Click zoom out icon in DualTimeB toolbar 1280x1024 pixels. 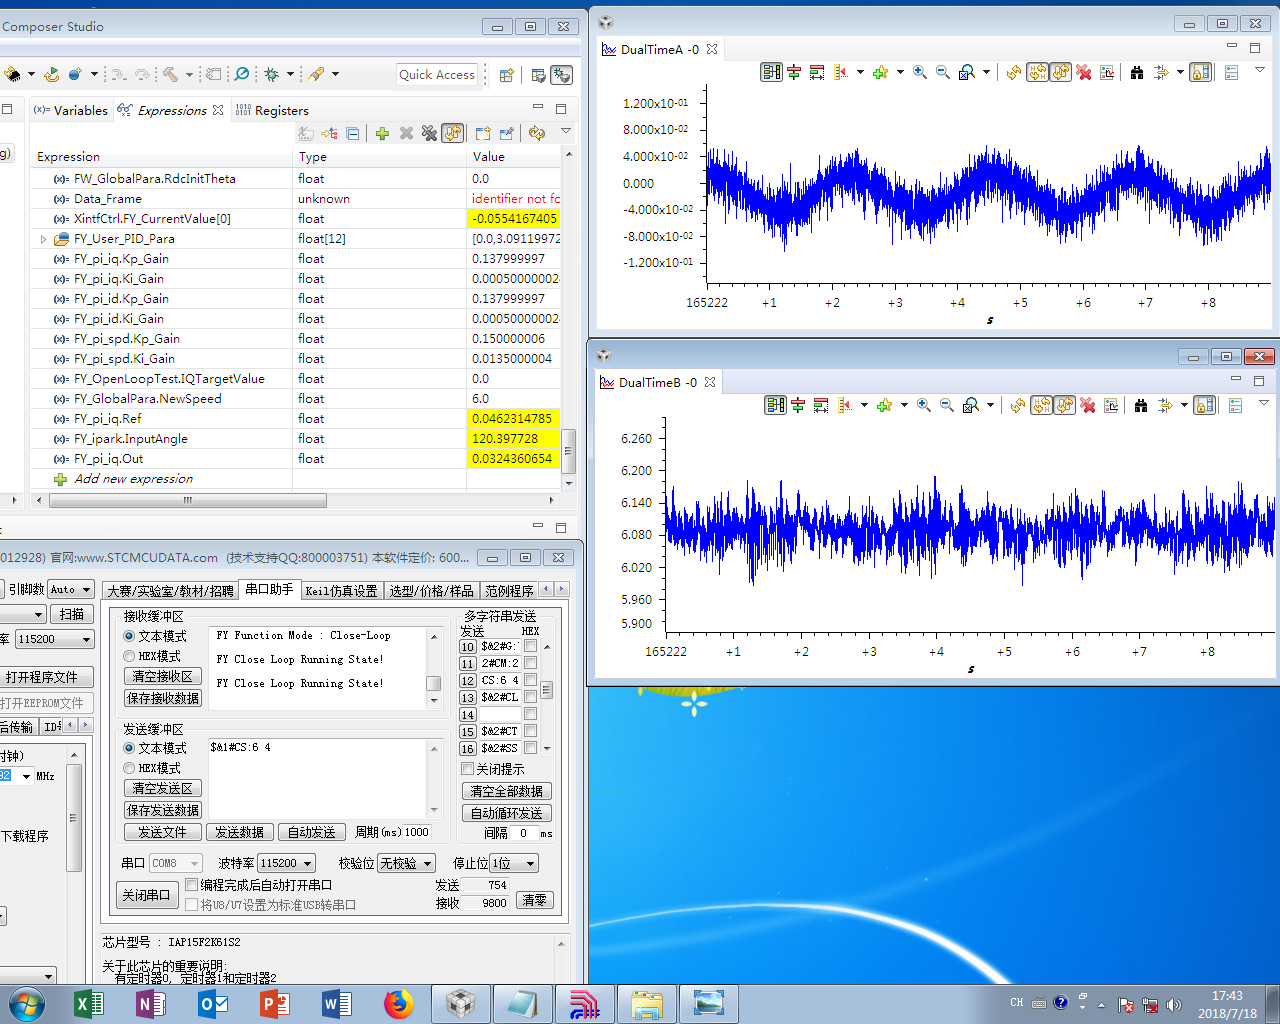click(946, 405)
